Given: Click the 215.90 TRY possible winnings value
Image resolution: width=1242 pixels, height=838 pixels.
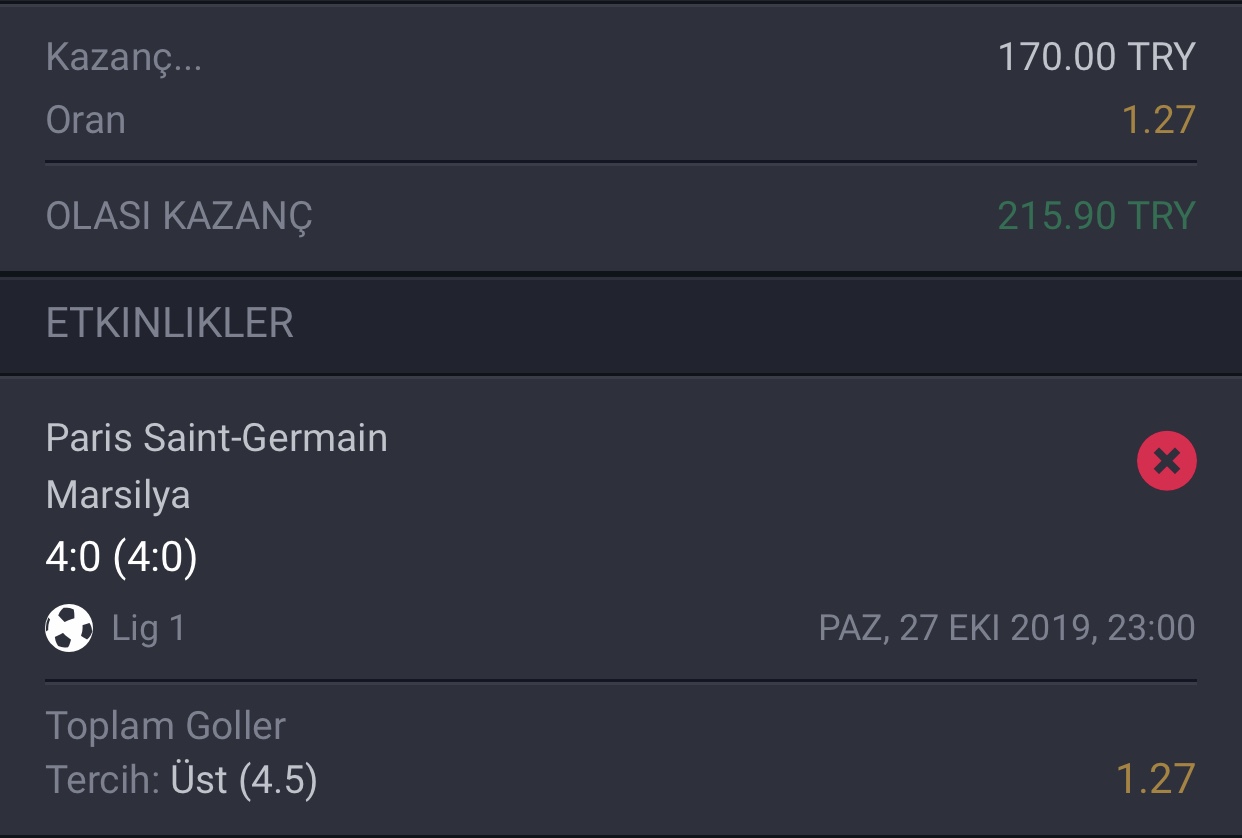Looking at the screenshot, I should (1096, 216).
